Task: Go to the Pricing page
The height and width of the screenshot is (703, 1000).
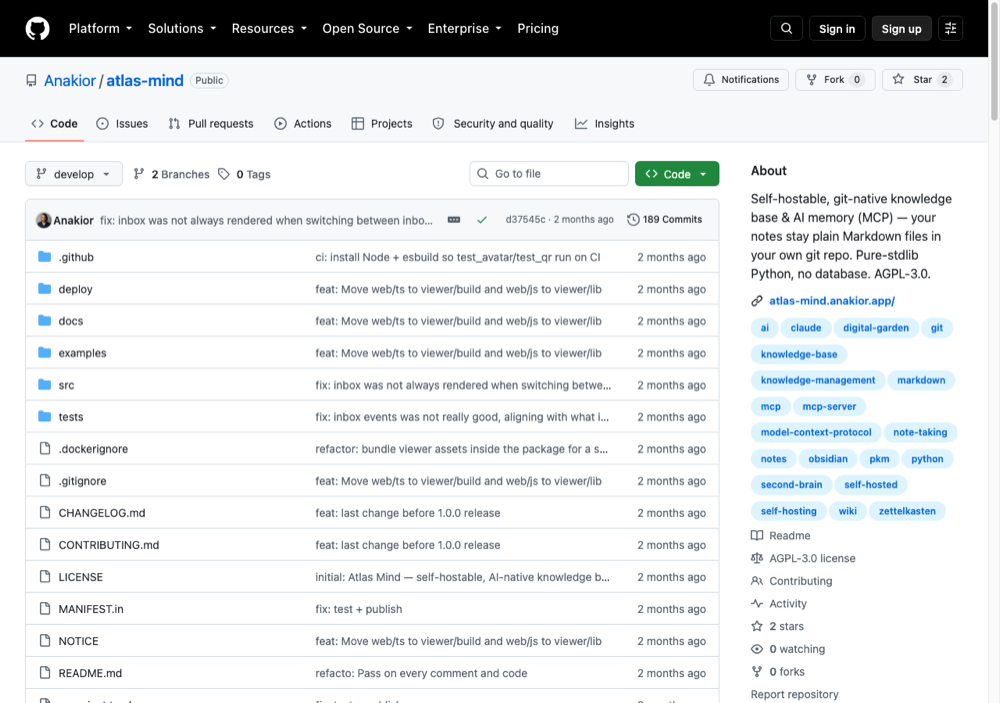Action: click(538, 29)
